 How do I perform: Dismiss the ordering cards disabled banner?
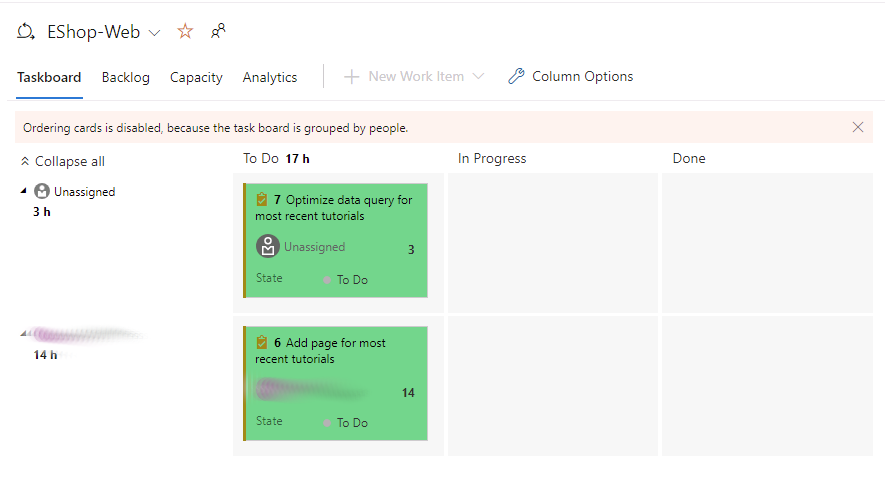click(858, 127)
